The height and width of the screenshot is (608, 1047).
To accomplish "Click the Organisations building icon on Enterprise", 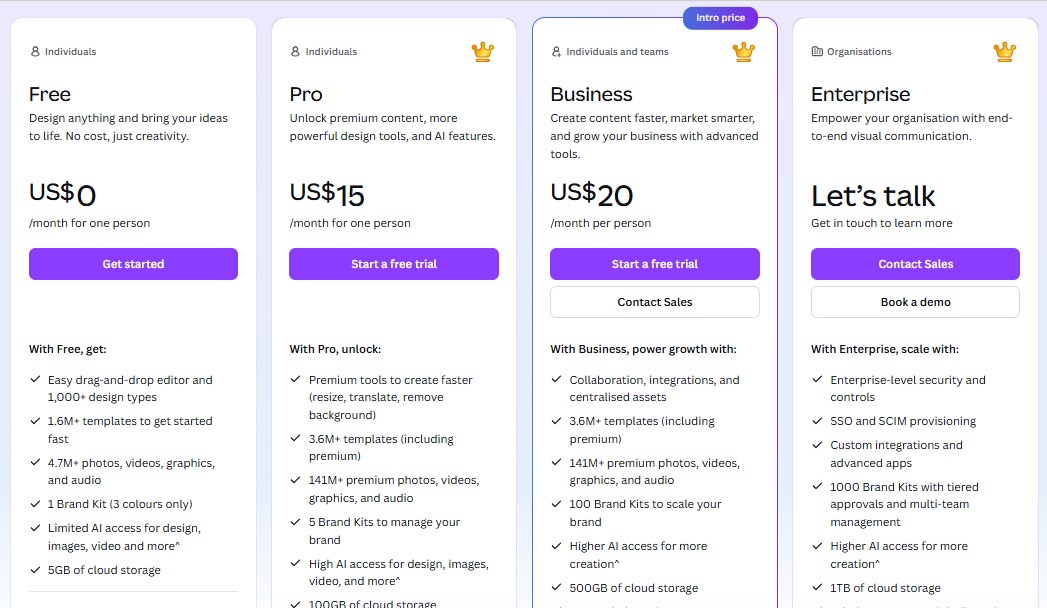I will (x=817, y=51).
